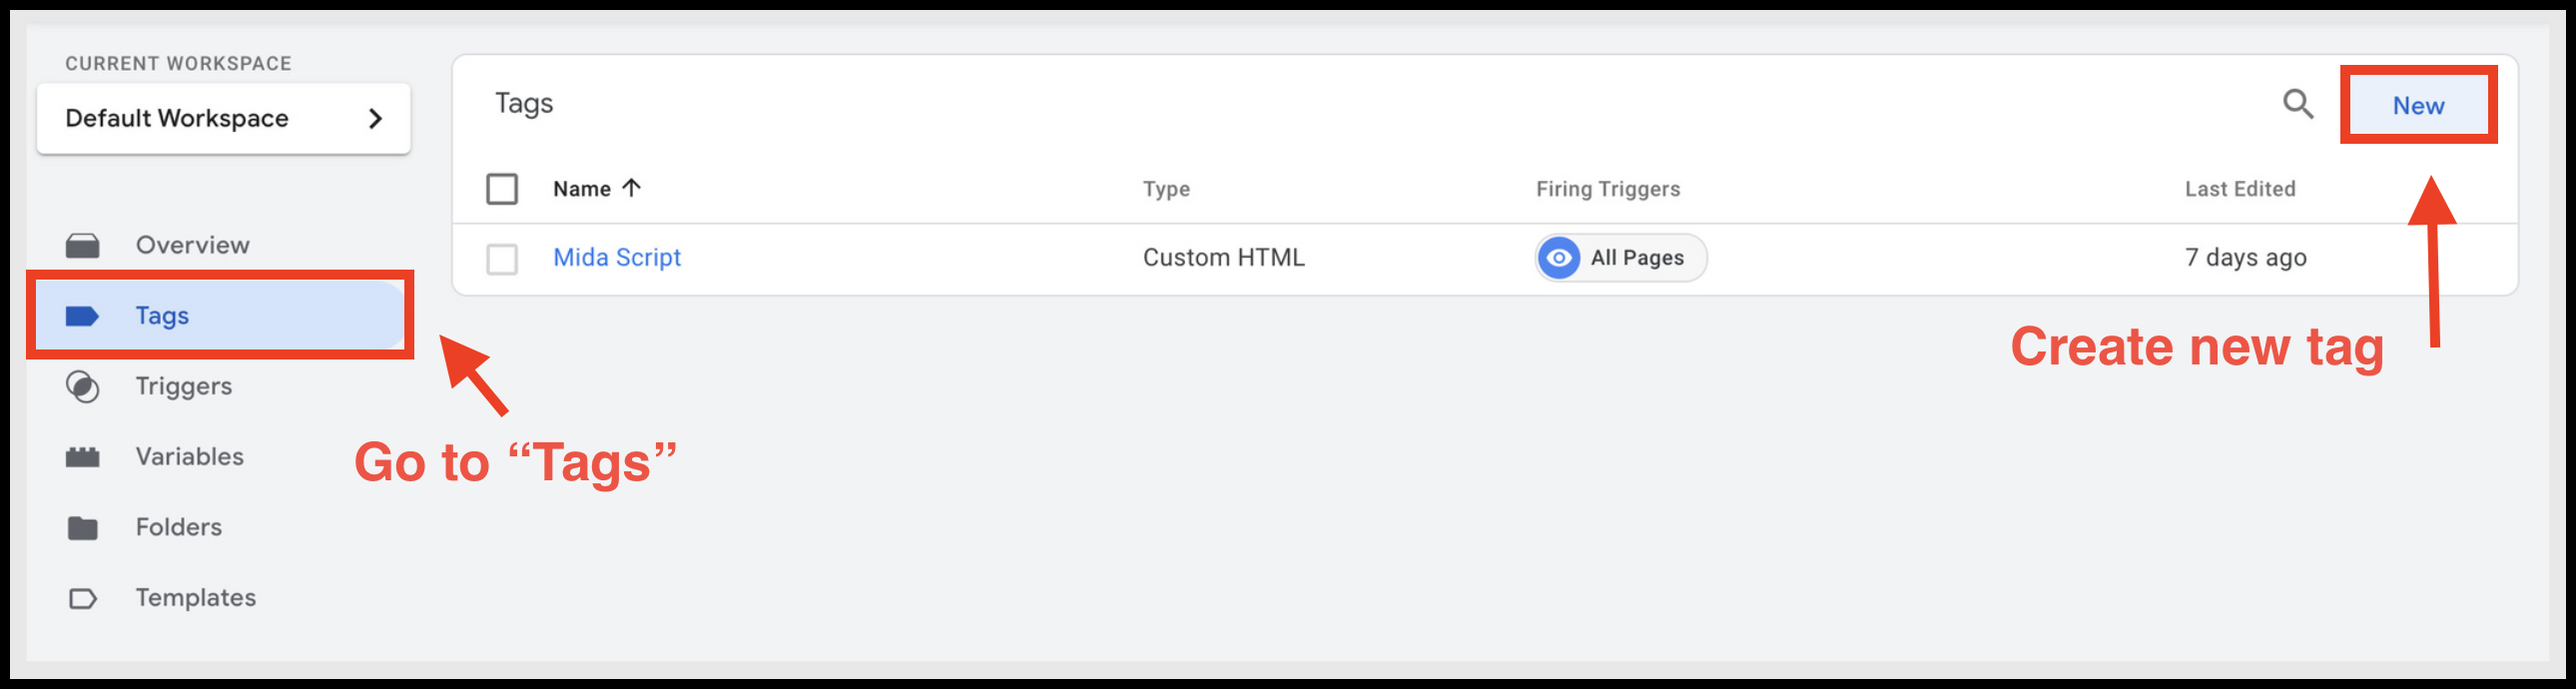Screen dimensions: 2576x689
Task: Tick the select-all checkbox in header row
Action: [x=502, y=189]
